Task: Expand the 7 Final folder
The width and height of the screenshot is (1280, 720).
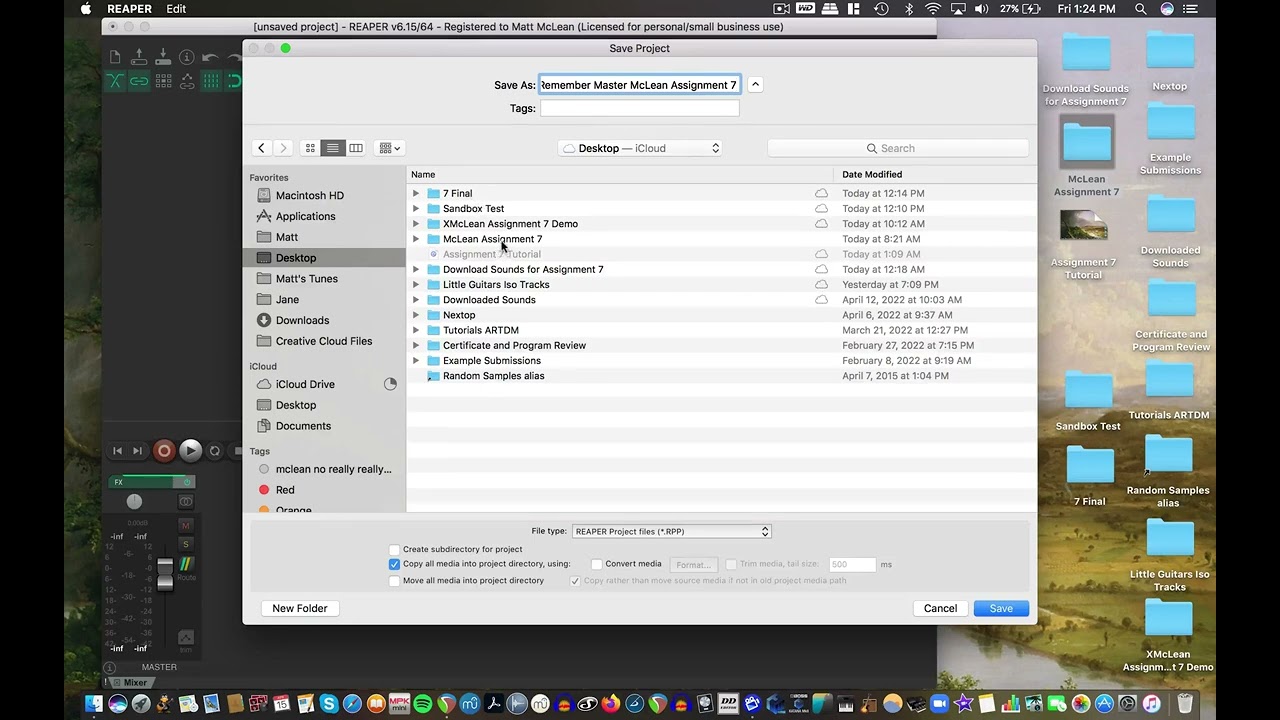Action: pos(416,194)
